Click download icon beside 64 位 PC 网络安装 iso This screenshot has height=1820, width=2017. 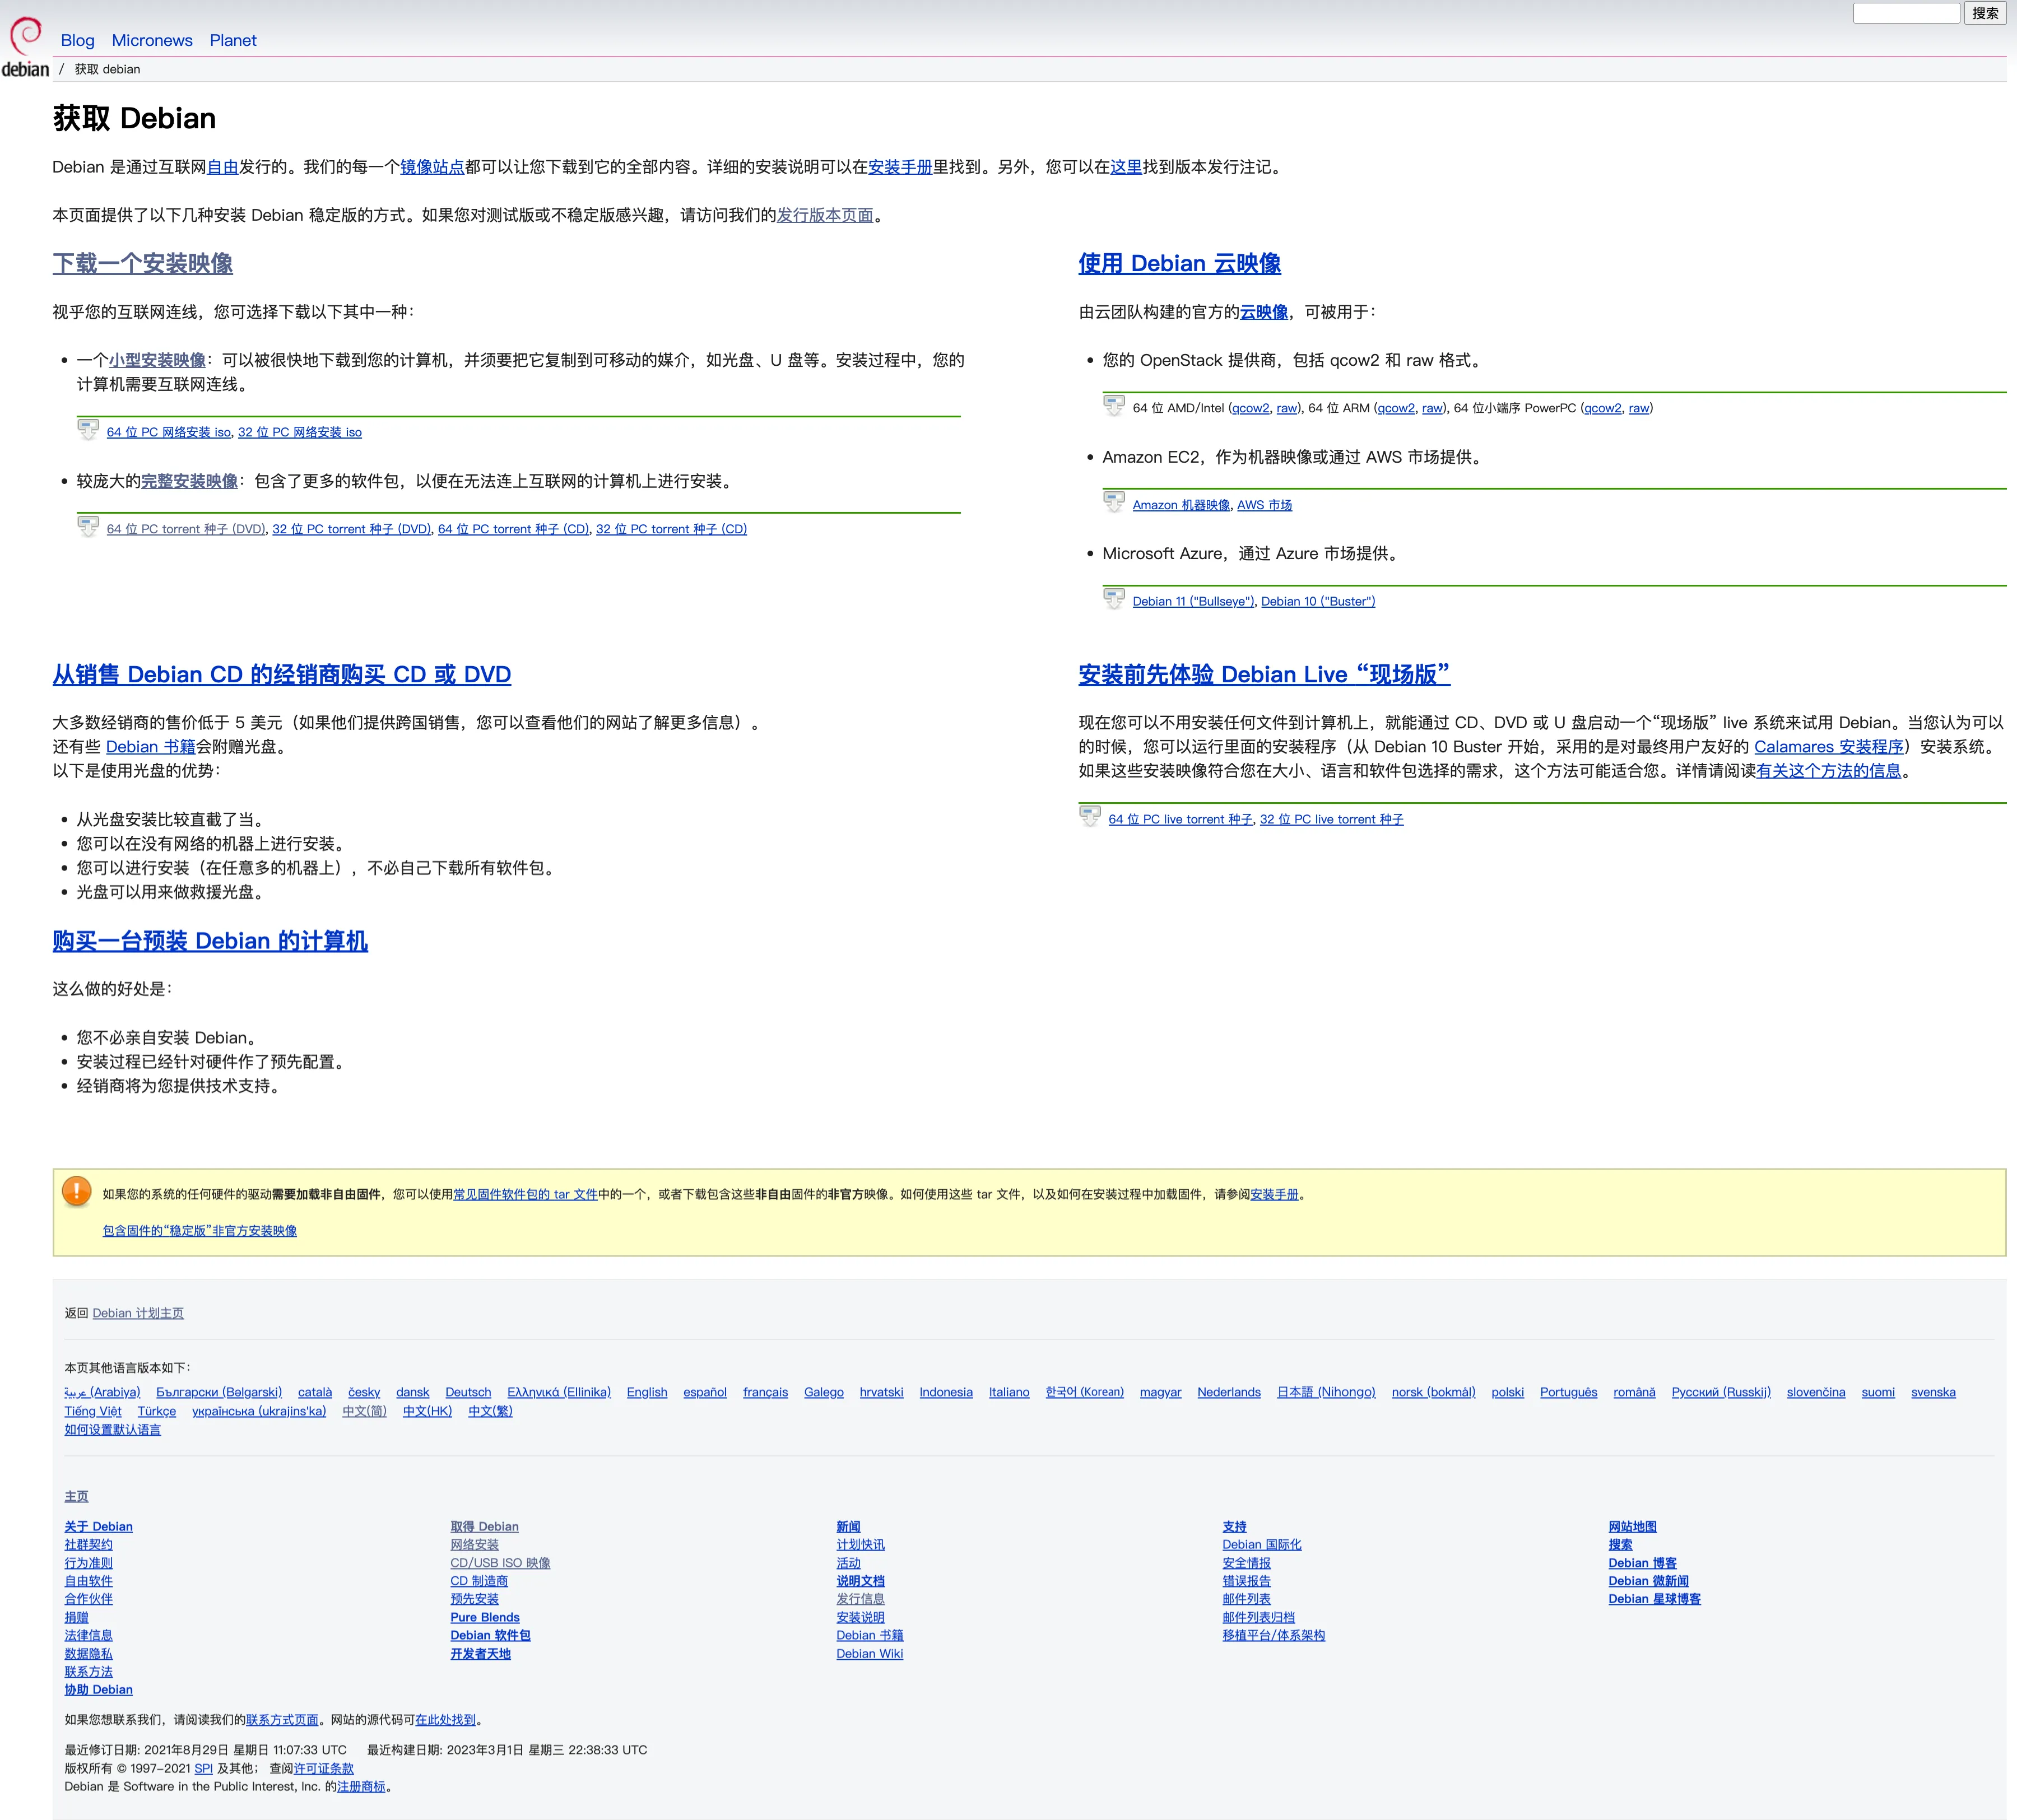88,430
